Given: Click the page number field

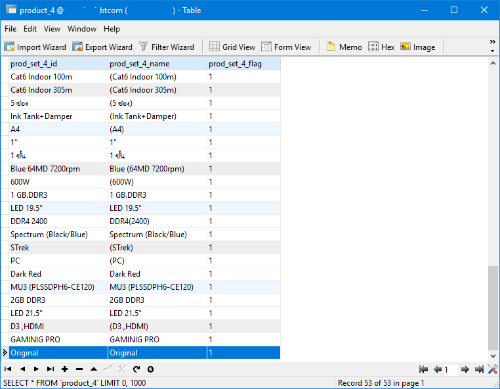Looking at the screenshot, I should [x=451, y=369].
